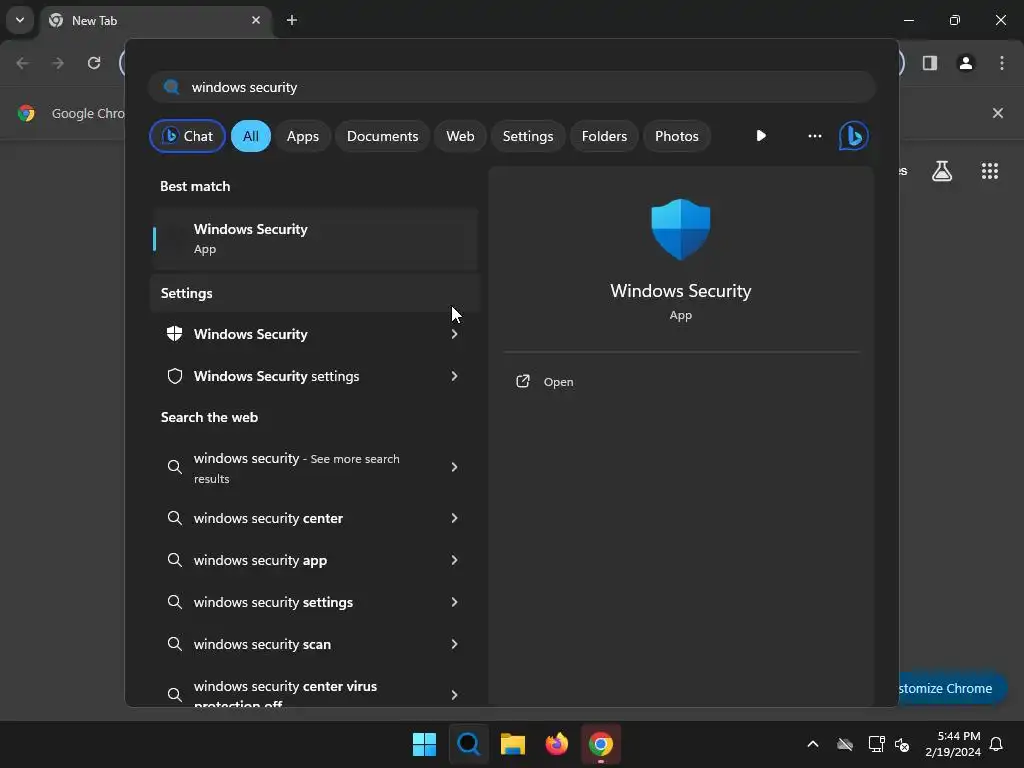The height and width of the screenshot is (768, 1024).
Task: Expand the virus protection off result arrow
Action: (x=455, y=695)
